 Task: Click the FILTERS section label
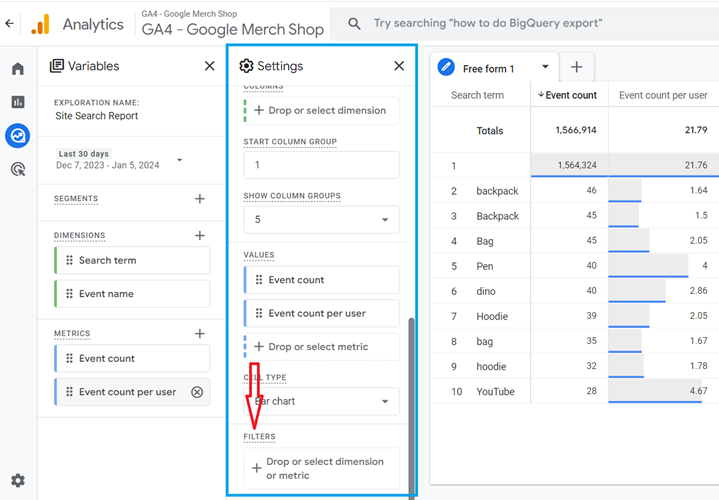(260, 437)
